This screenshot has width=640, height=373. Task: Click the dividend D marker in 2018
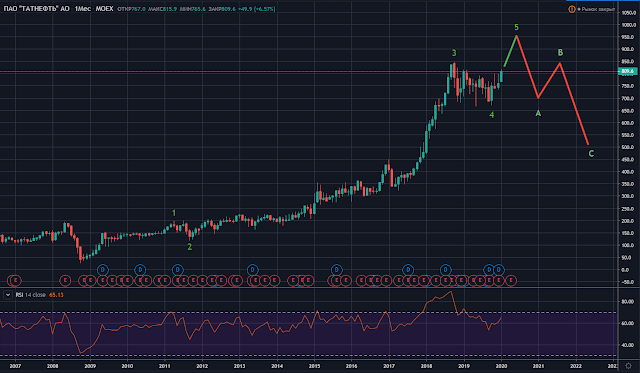445,270
